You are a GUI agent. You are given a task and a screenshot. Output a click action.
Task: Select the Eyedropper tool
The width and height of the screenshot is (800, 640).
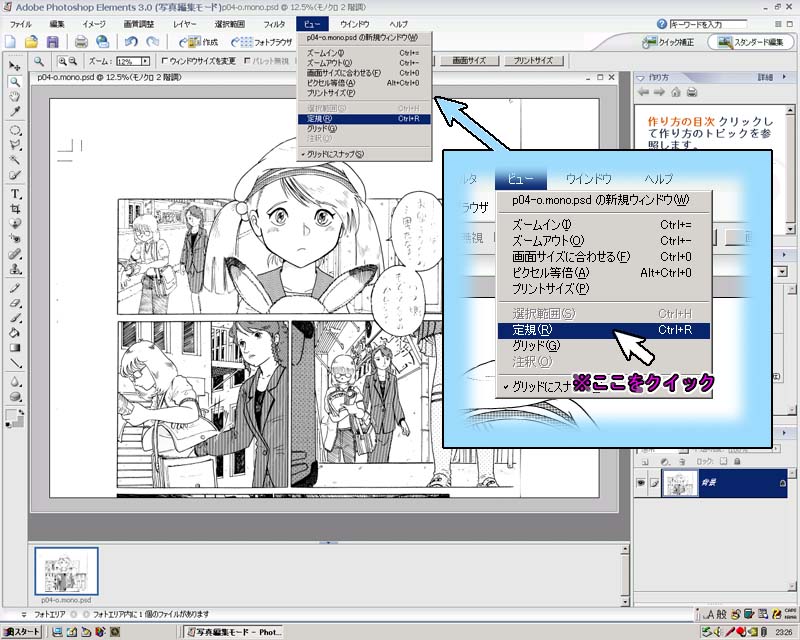(15, 111)
